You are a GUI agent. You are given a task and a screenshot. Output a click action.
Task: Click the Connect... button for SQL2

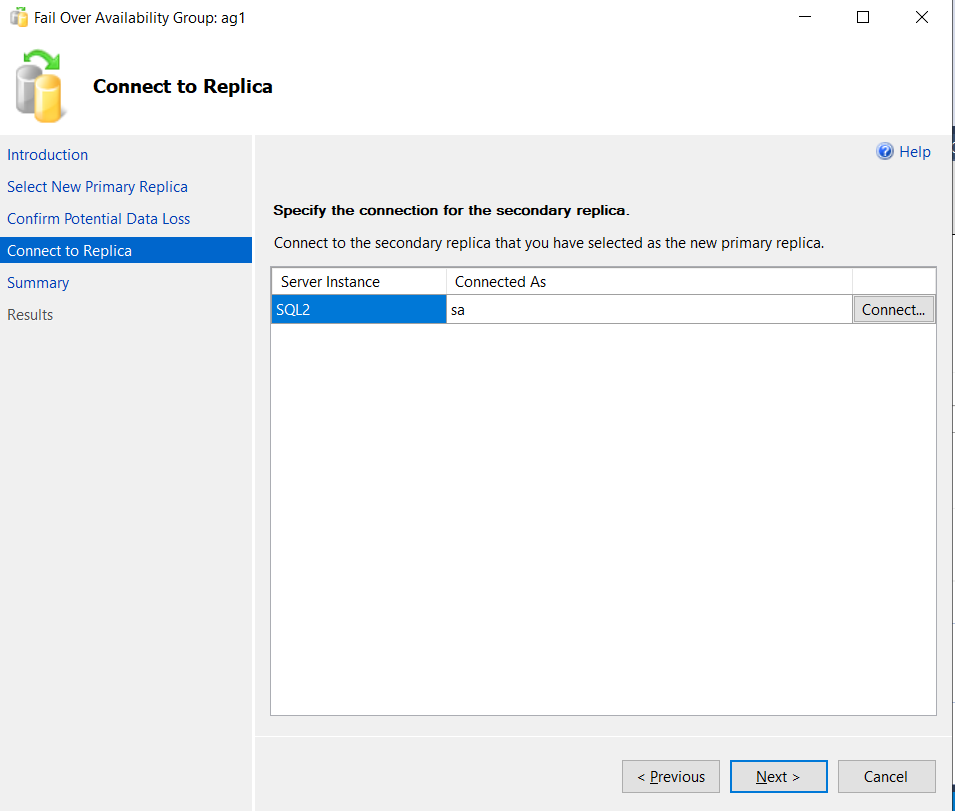893,310
